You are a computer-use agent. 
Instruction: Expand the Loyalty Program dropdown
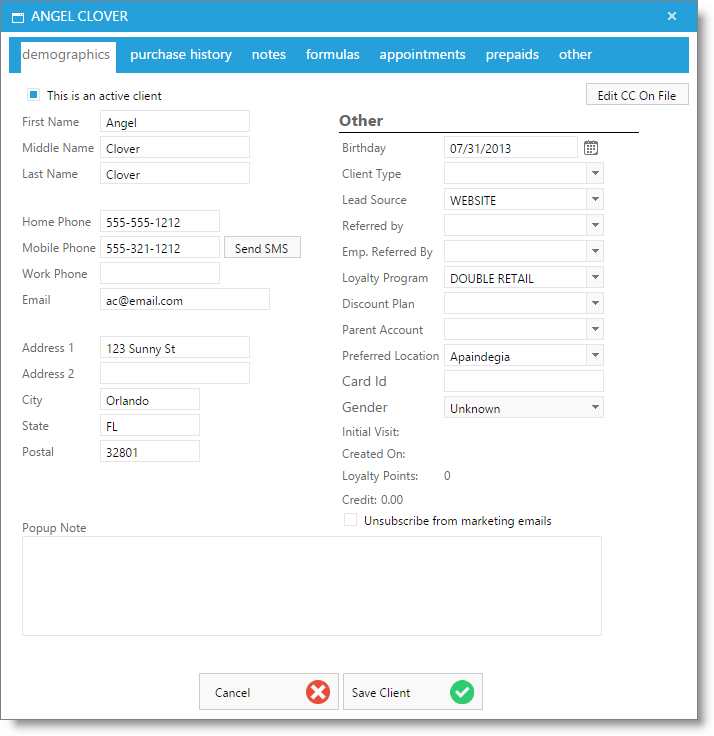coord(595,278)
